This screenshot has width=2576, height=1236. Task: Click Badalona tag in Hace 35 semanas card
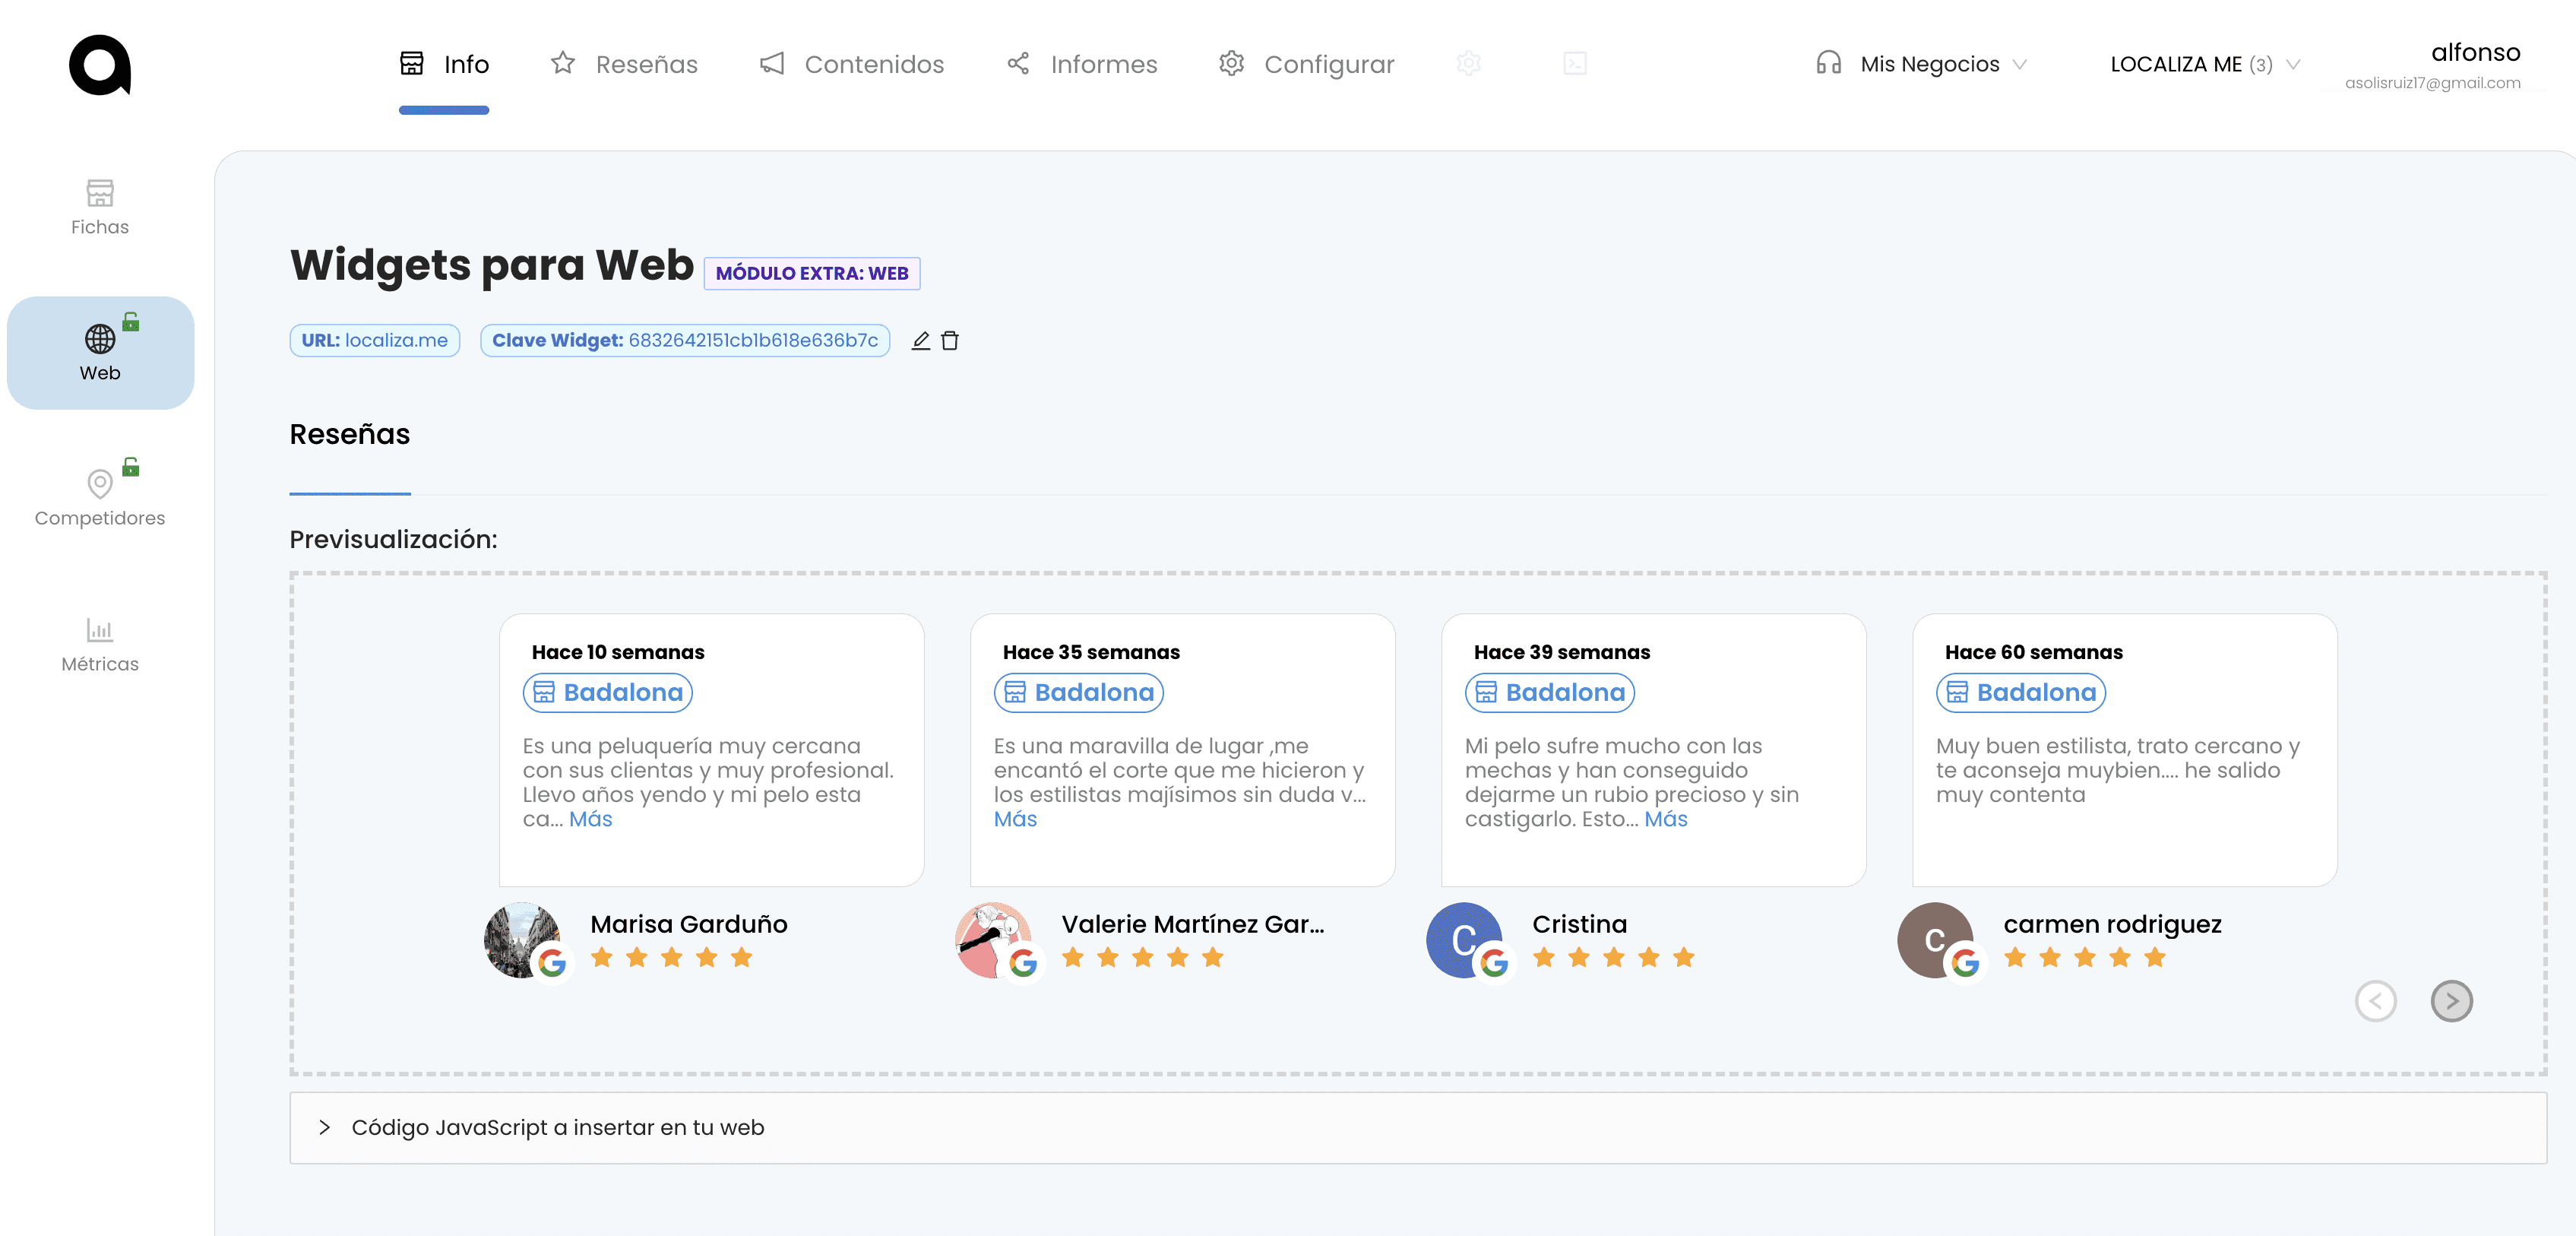(1079, 692)
